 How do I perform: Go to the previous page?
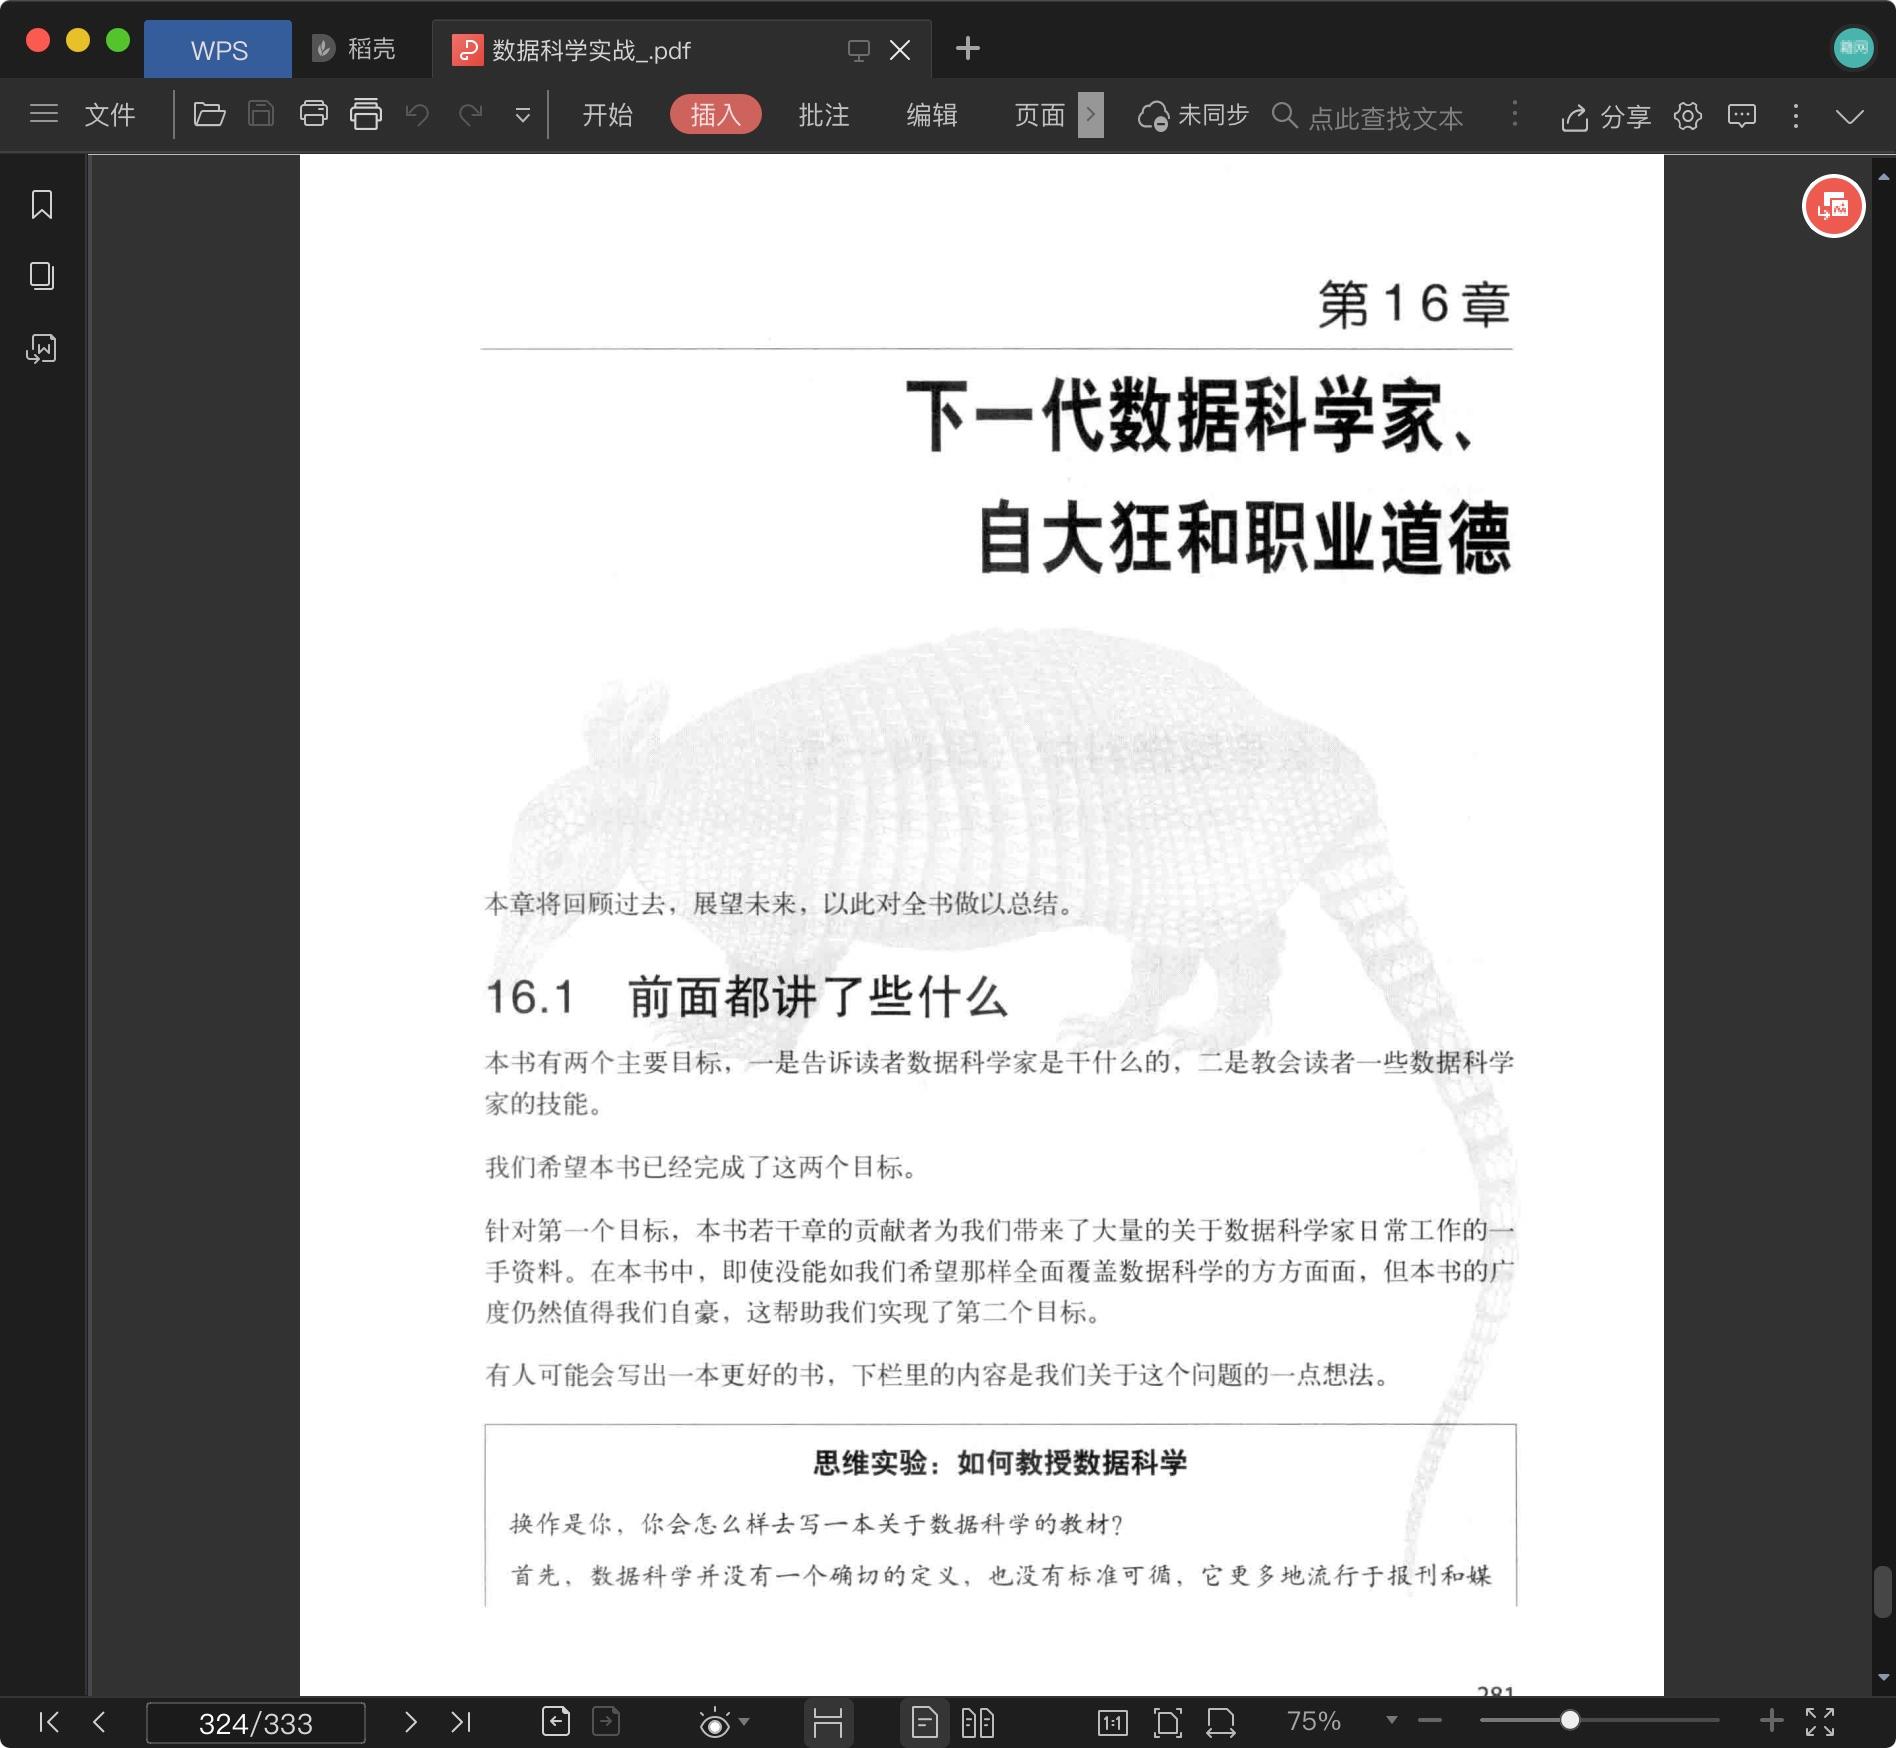click(x=98, y=1721)
